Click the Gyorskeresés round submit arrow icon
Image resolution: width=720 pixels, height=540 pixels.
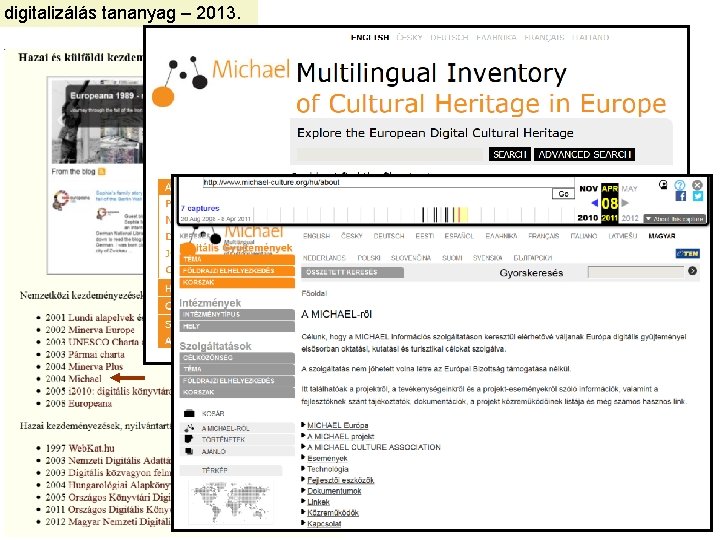[692, 271]
